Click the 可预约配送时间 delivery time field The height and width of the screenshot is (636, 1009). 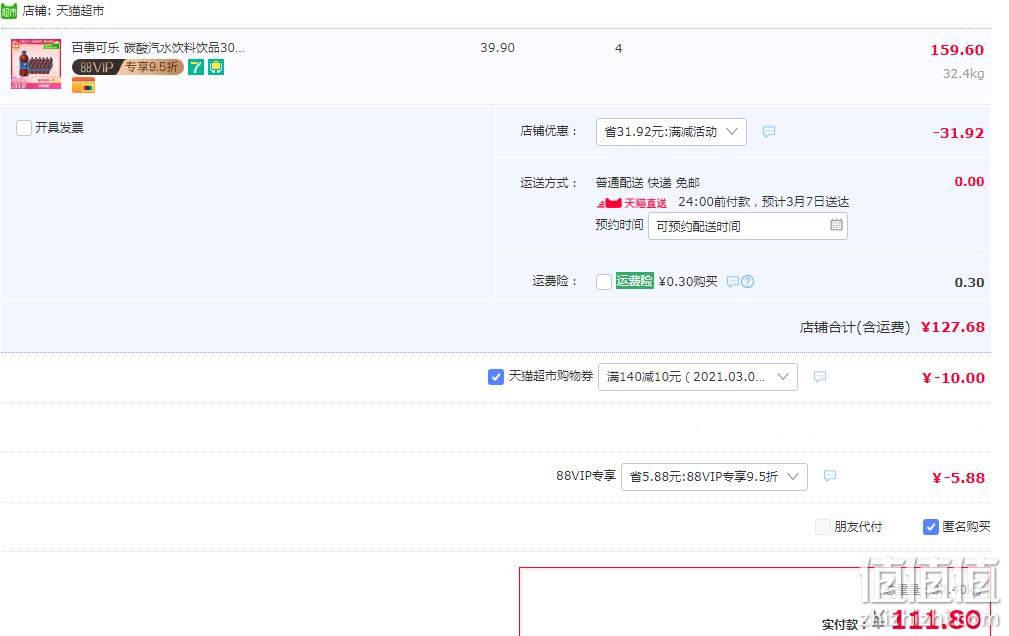click(x=748, y=226)
